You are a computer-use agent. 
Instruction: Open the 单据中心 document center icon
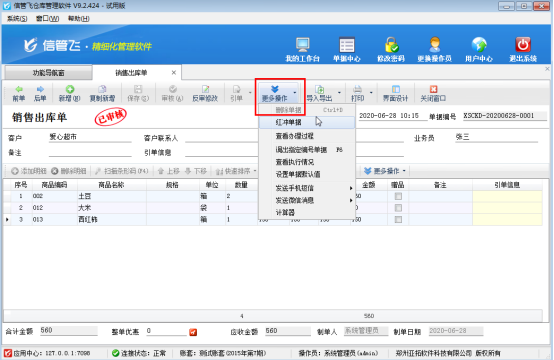347,45
